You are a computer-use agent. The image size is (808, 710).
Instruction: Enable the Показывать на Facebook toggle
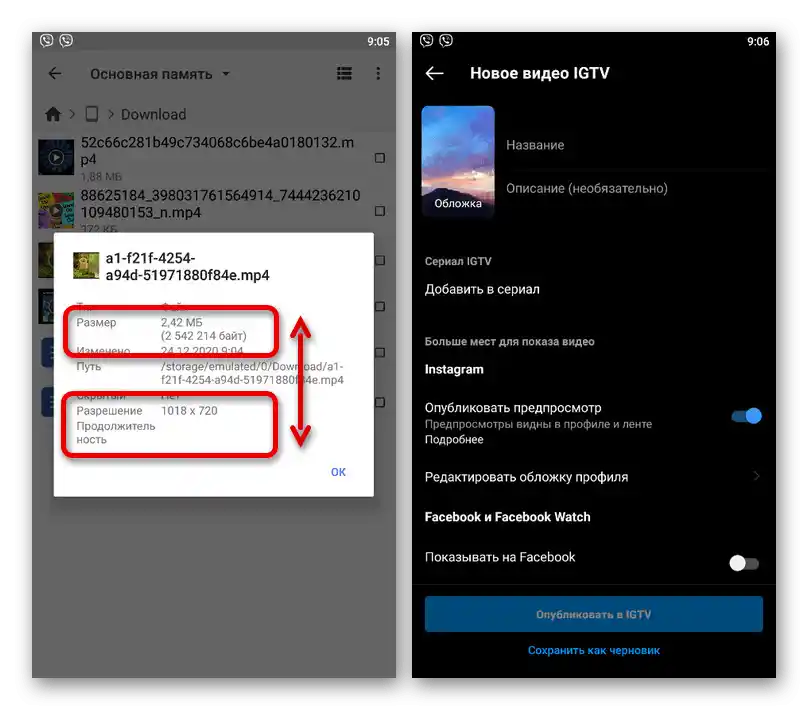pyautogui.click(x=743, y=563)
